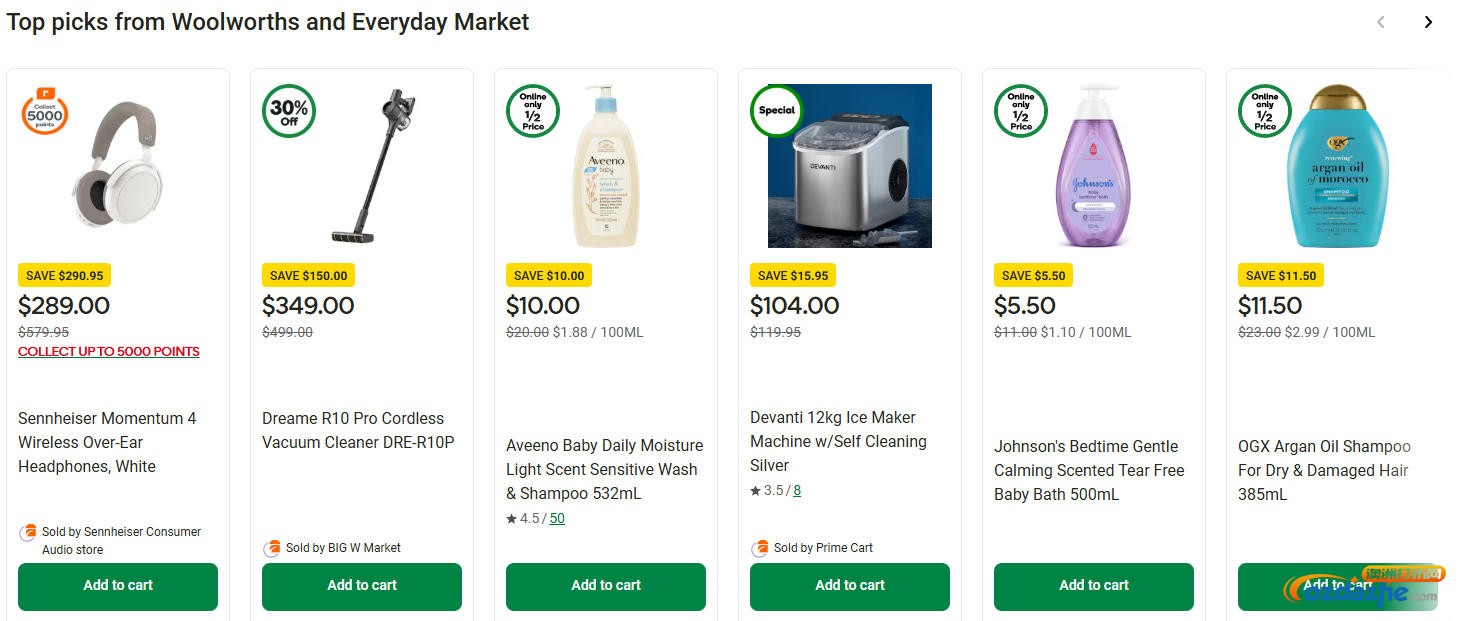1468x621 pixels.
Task: Add Aveeno Baby wash to cart
Action: [x=606, y=586]
